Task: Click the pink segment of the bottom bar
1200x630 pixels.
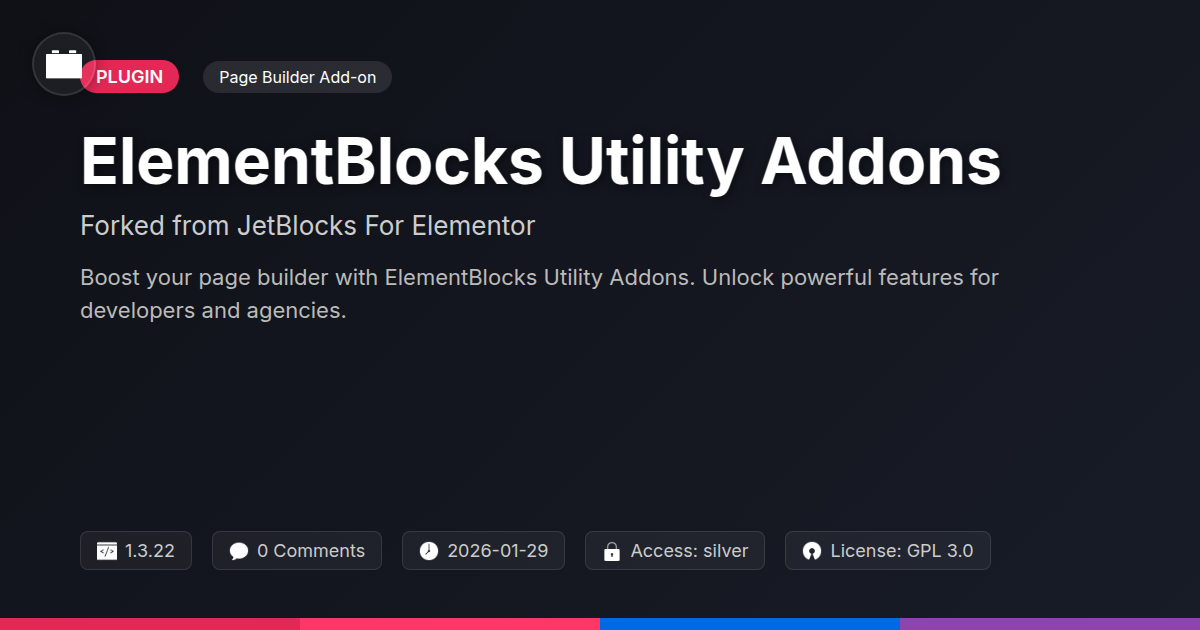Action: click(450, 623)
